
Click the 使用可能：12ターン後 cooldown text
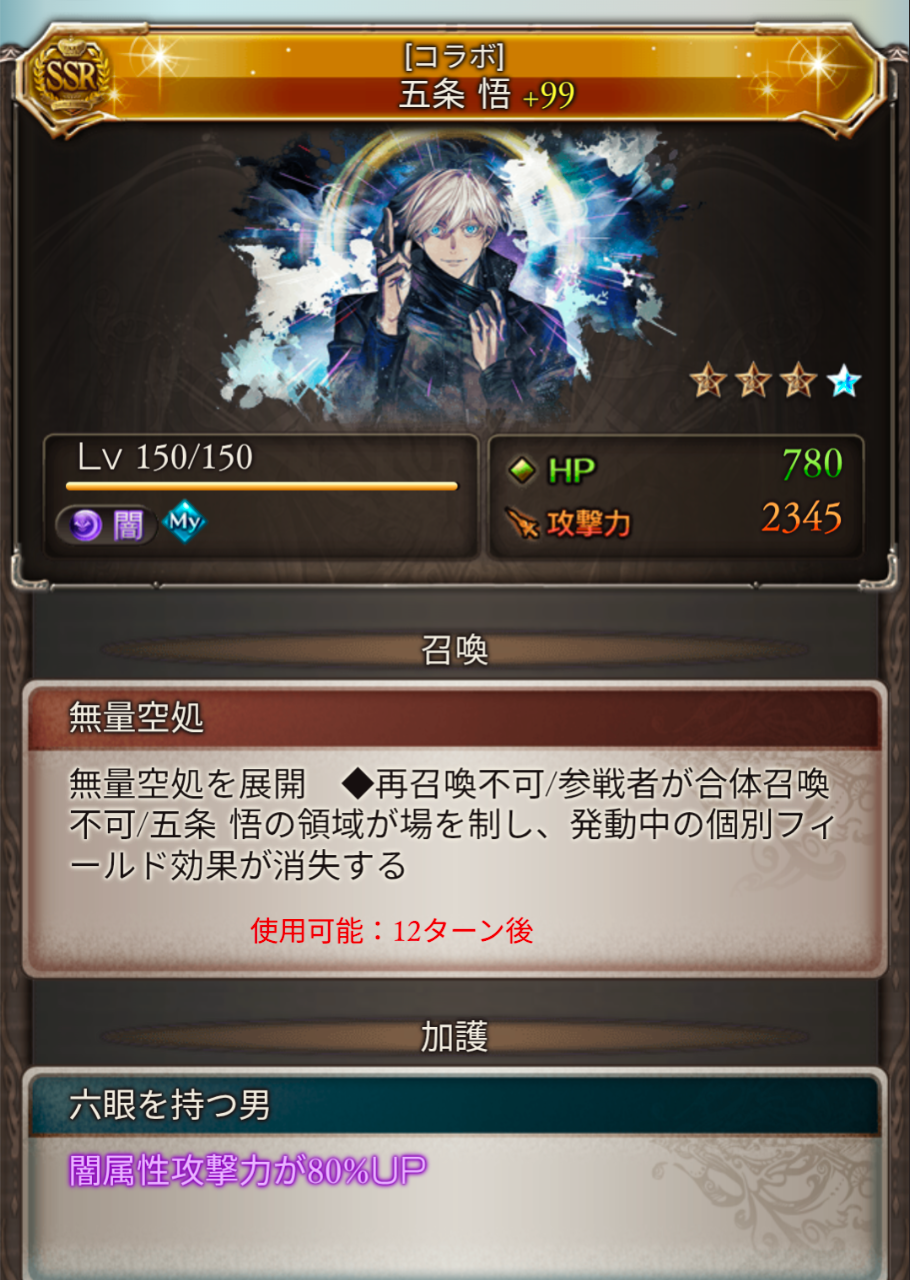pyautogui.click(x=392, y=931)
